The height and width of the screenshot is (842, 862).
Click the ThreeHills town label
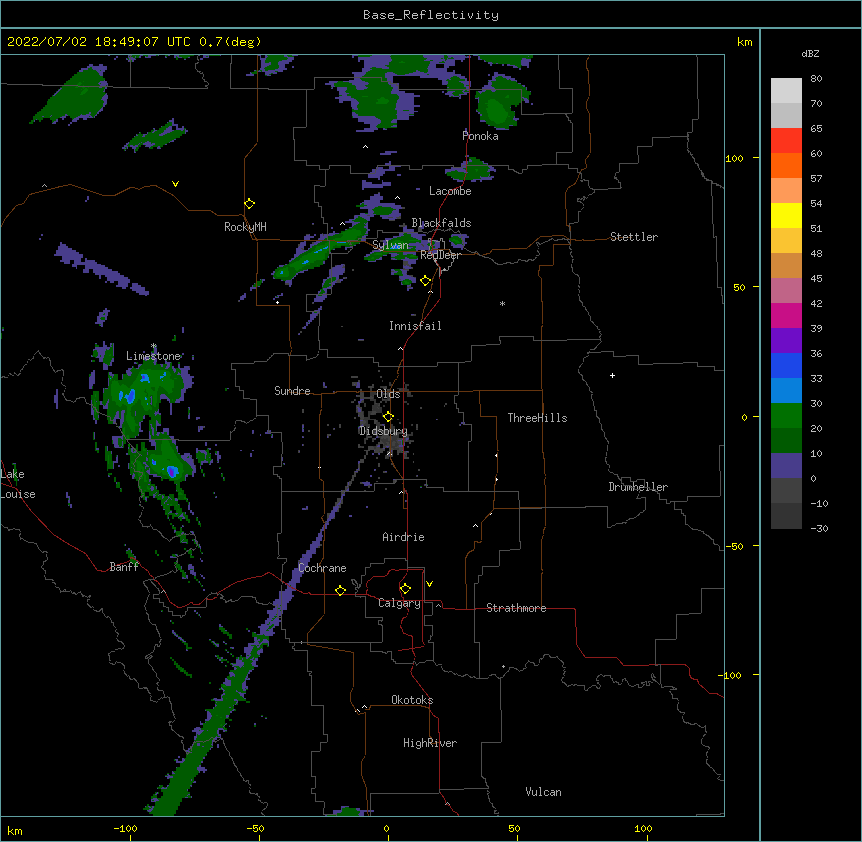point(537,418)
